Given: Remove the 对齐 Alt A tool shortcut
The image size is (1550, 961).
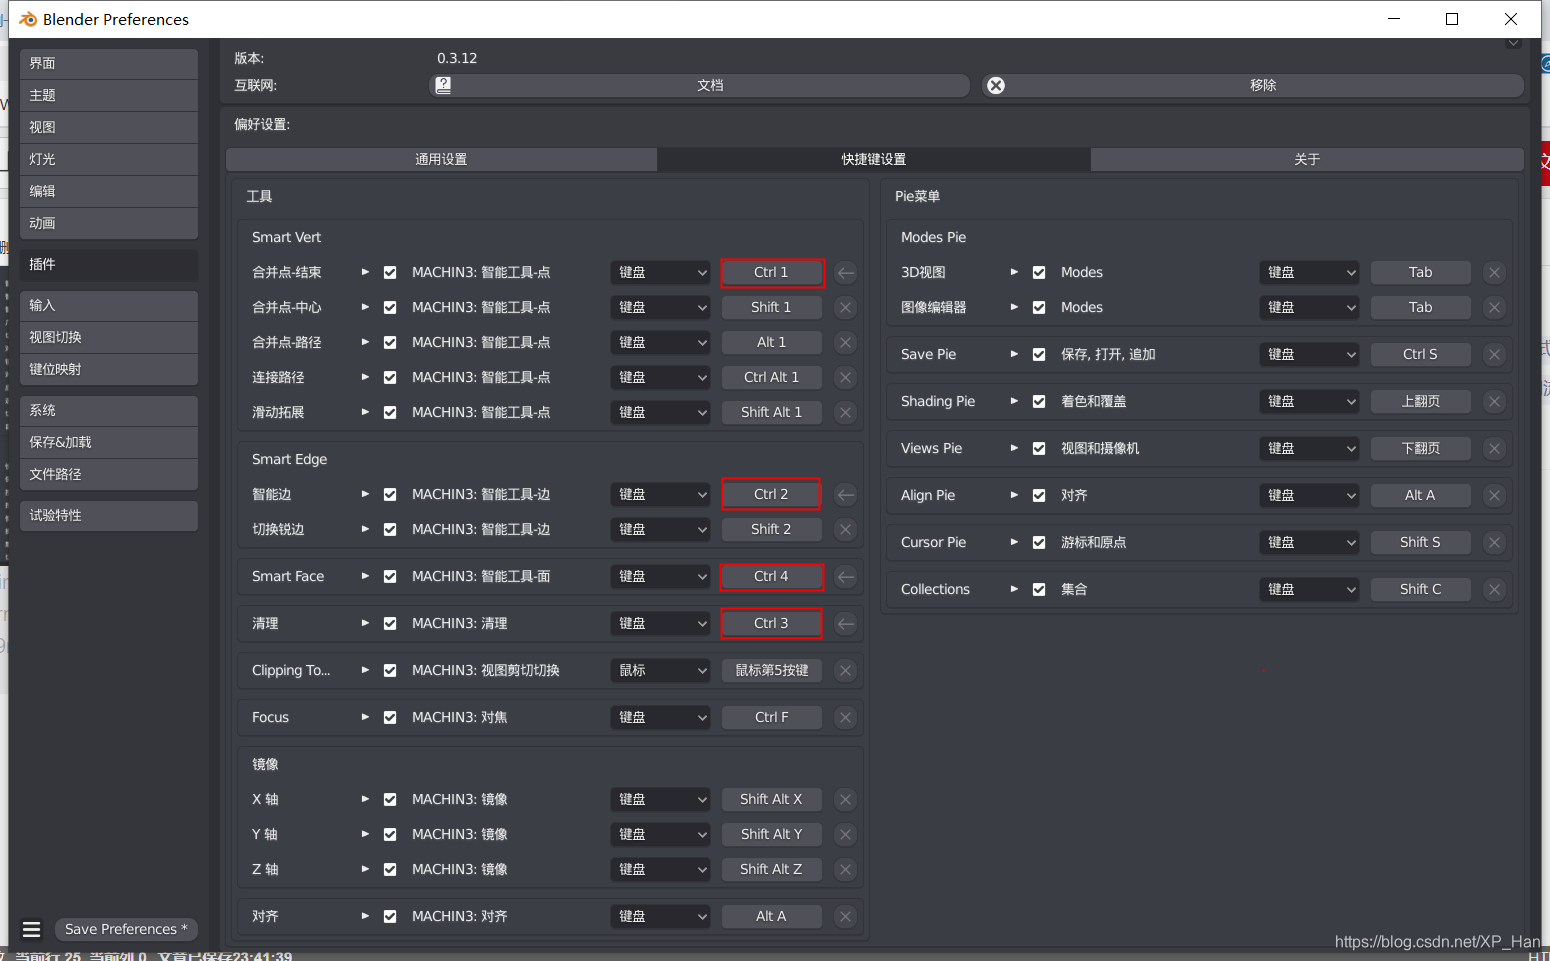Looking at the screenshot, I should [x=846, y=916].
